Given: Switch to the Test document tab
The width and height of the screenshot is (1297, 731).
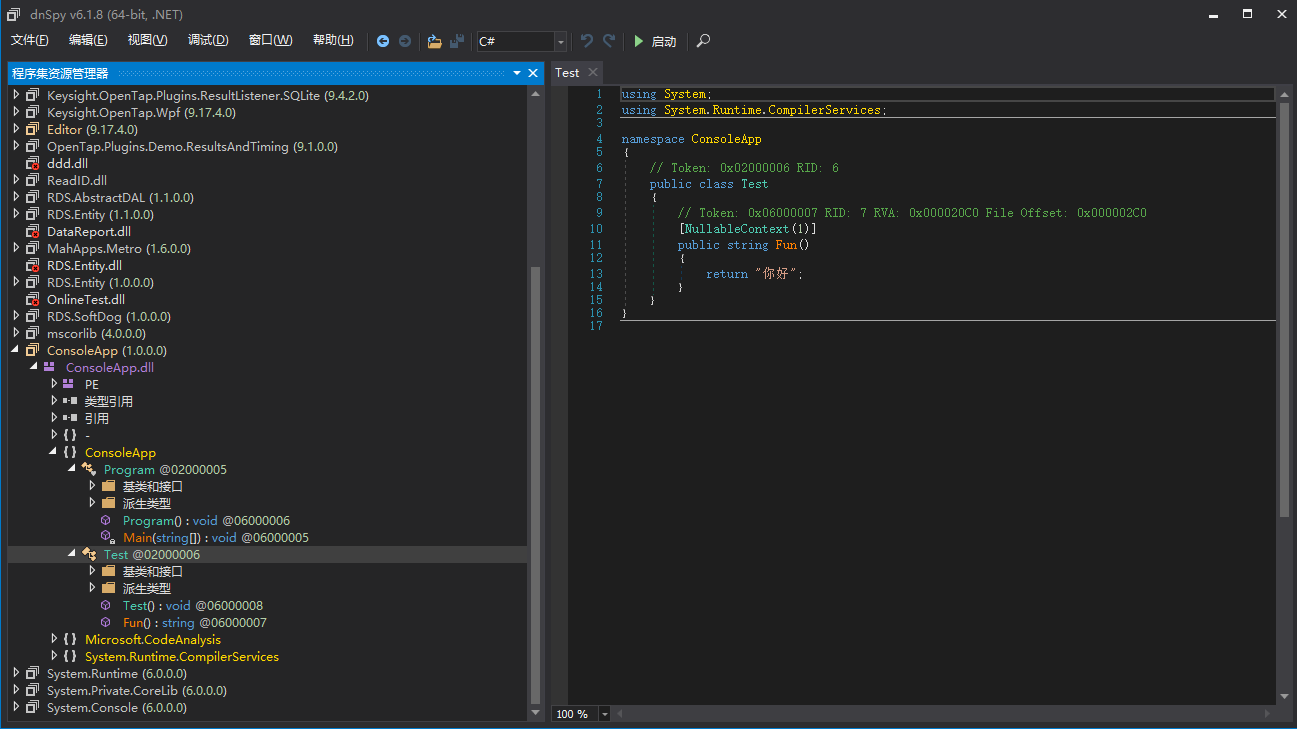Looking at the screenshot, I should click(x=567, y=72).
